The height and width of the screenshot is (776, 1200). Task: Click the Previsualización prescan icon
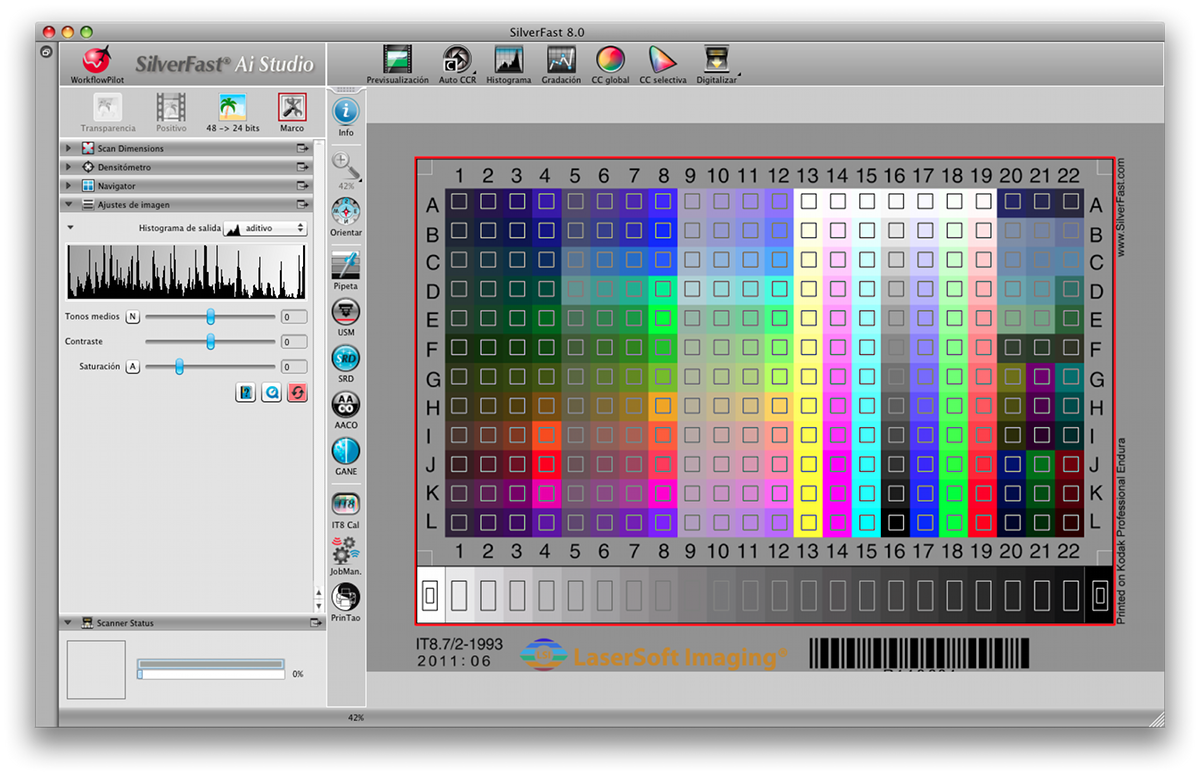point(397,60)
